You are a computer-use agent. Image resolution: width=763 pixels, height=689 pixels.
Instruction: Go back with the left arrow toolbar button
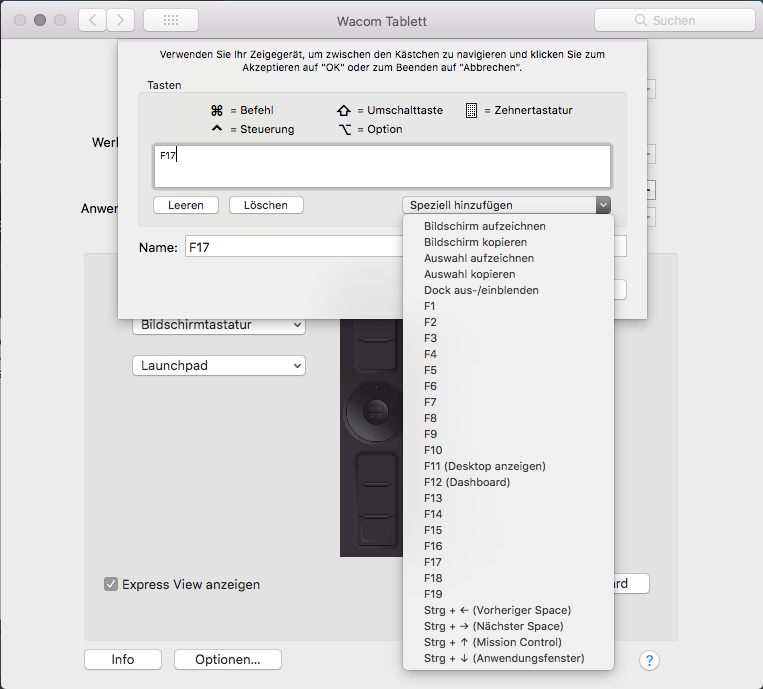click(x=92, y=20)
